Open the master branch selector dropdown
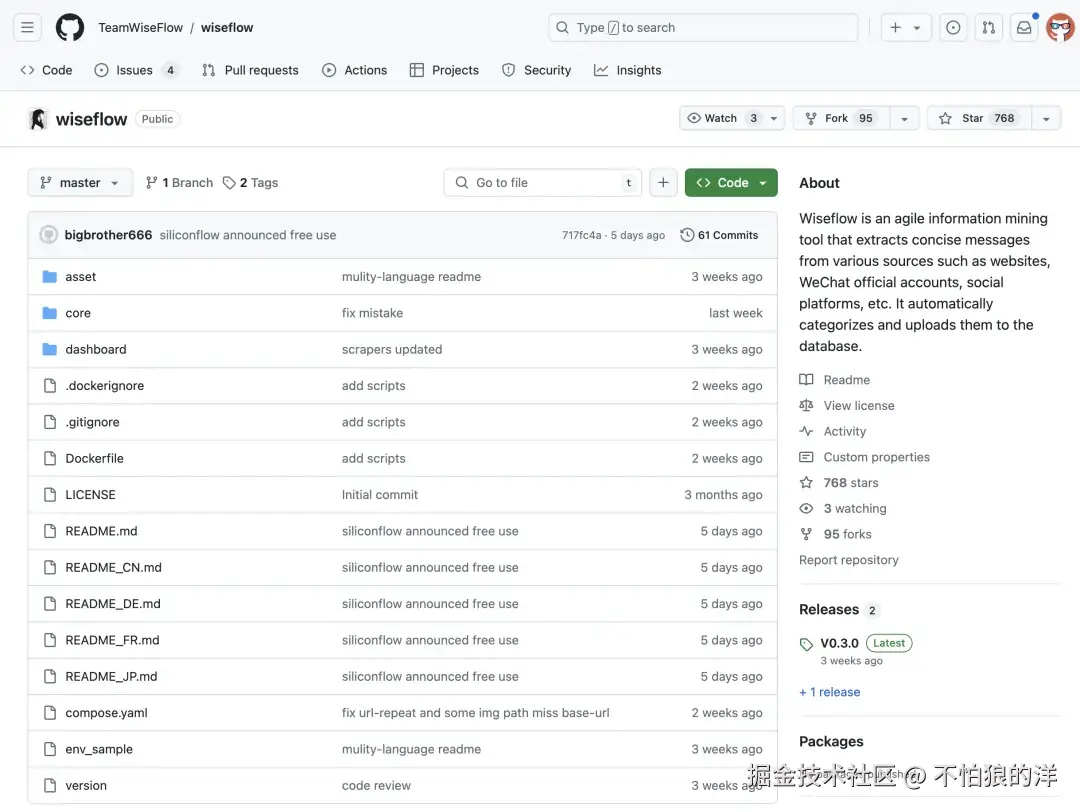Screen dimensions: 1080x812 point(80,183)
